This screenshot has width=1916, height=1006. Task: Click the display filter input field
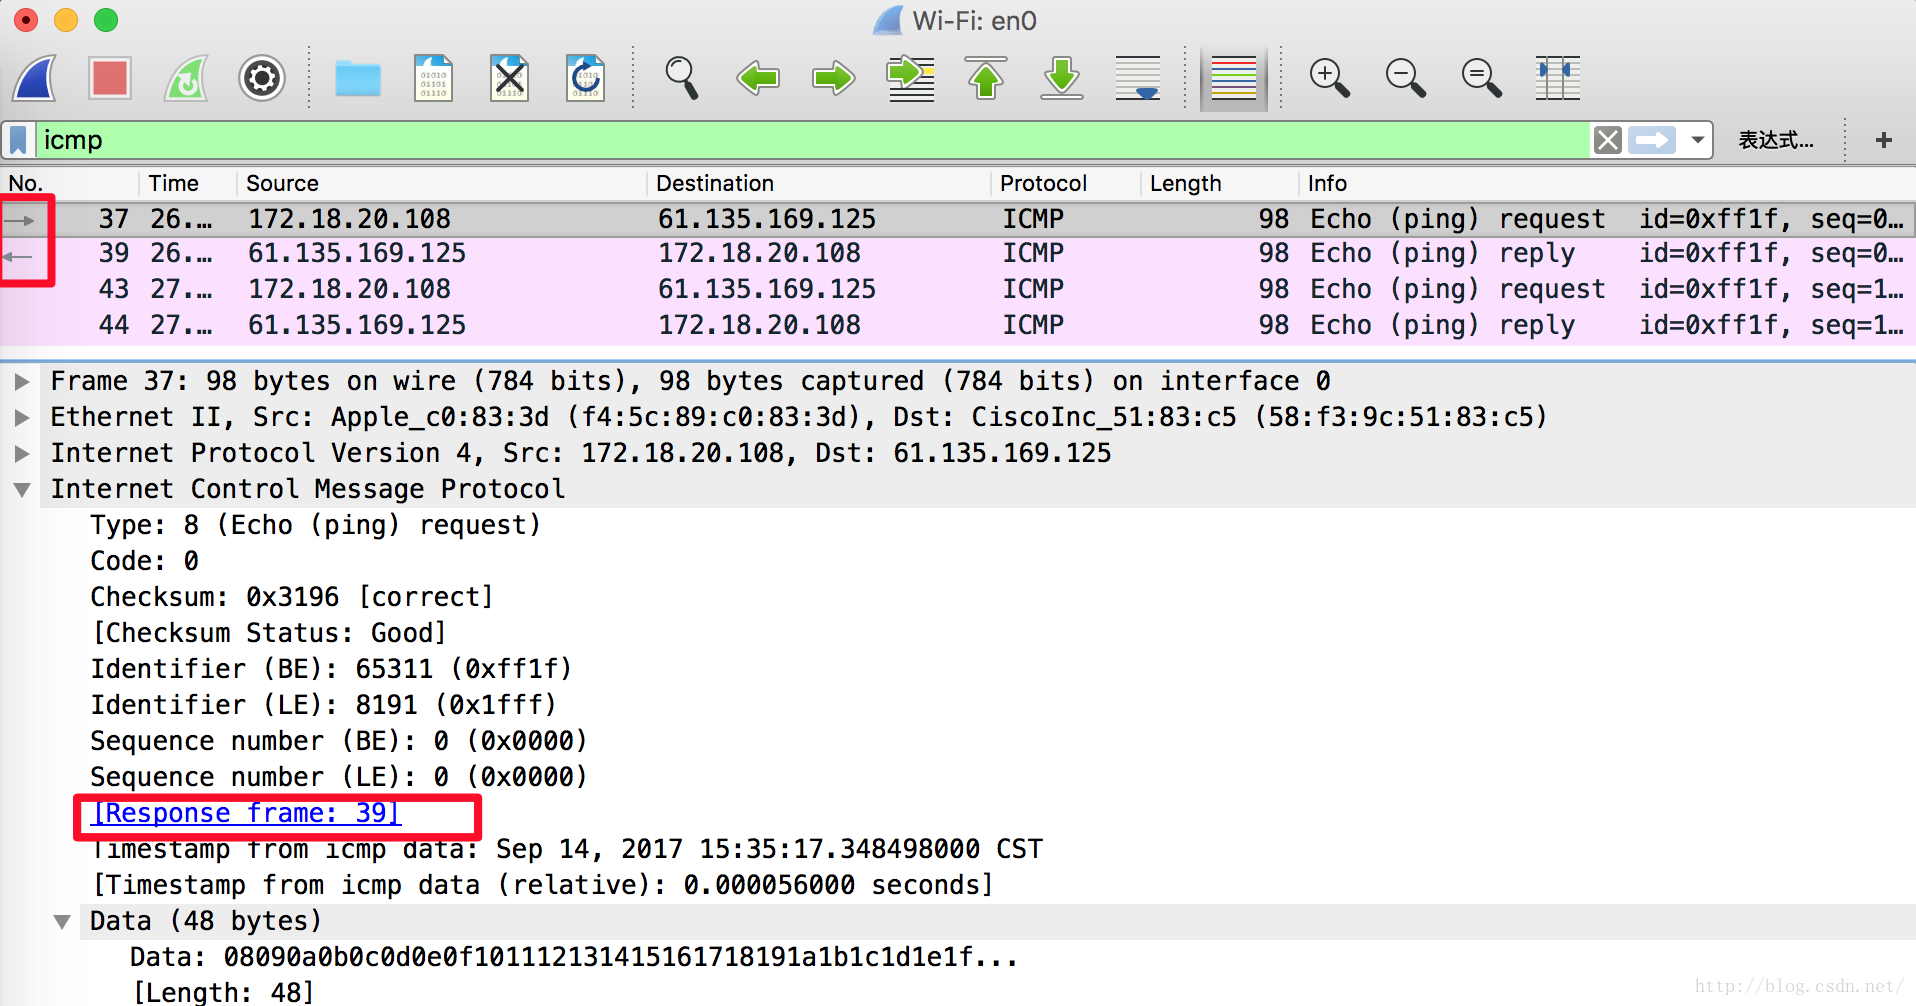point(814,140)
